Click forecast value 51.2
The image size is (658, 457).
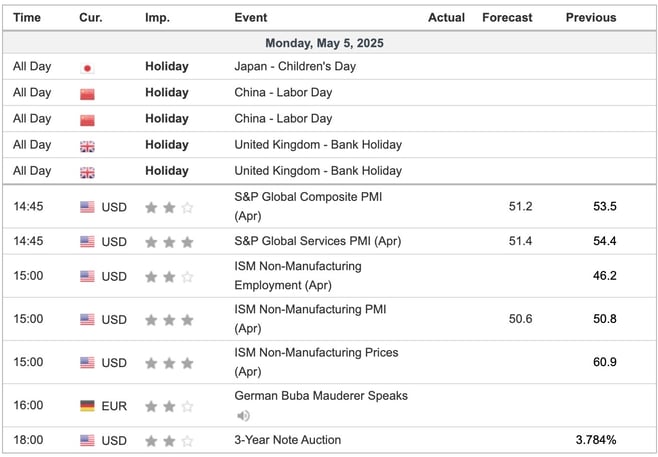pos(520,206)
